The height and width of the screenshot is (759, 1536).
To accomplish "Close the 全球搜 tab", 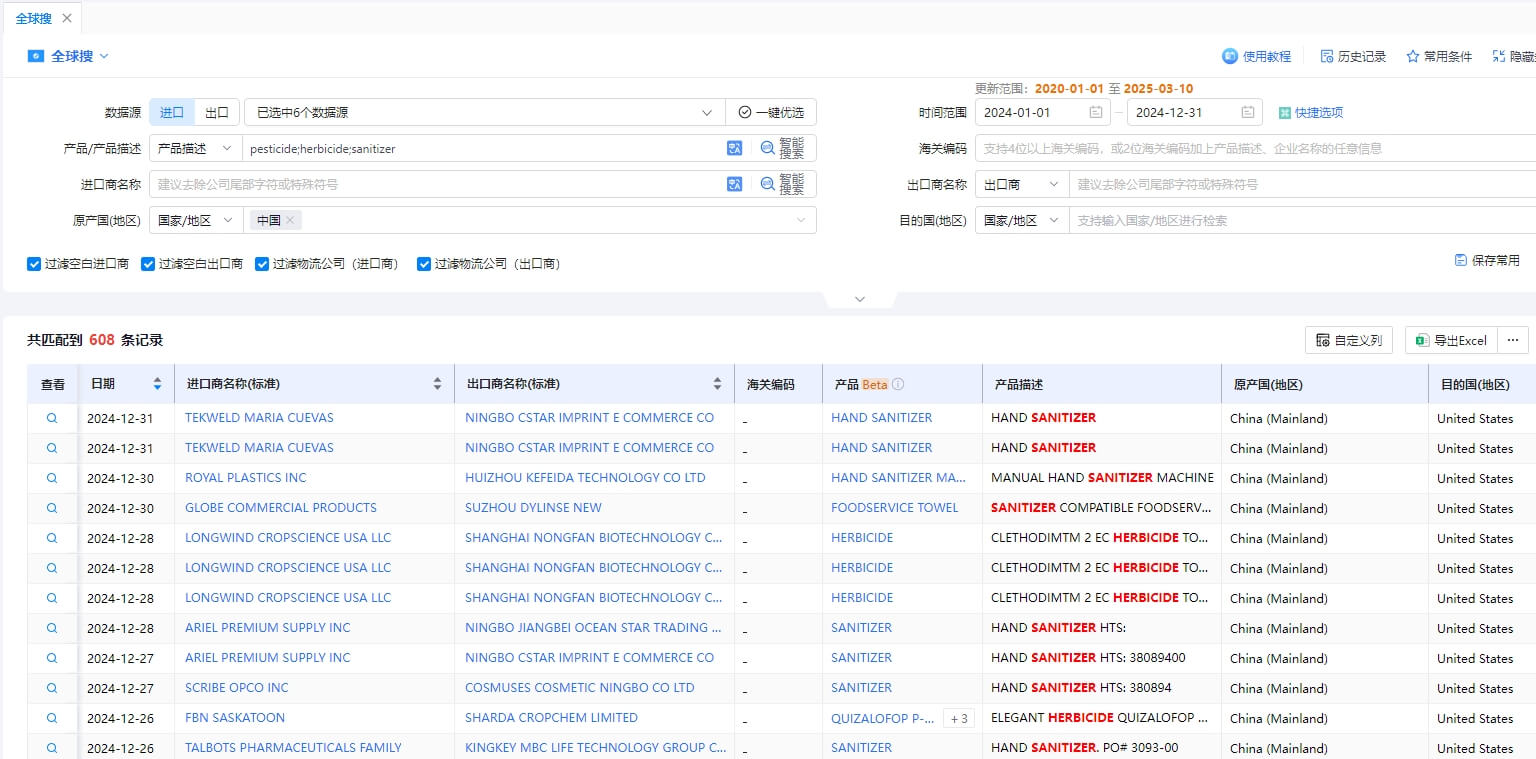I will point(67,18).
